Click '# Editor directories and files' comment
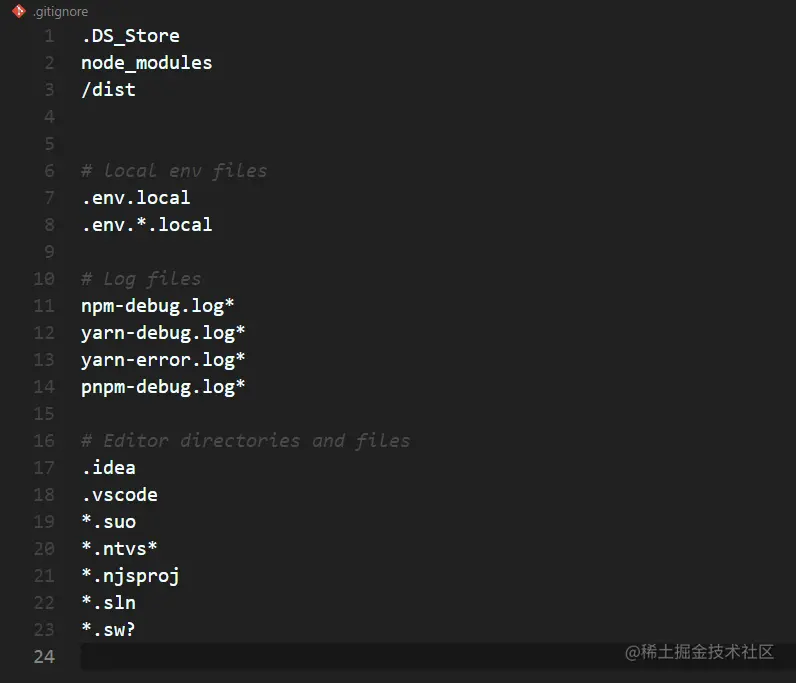 246,441
